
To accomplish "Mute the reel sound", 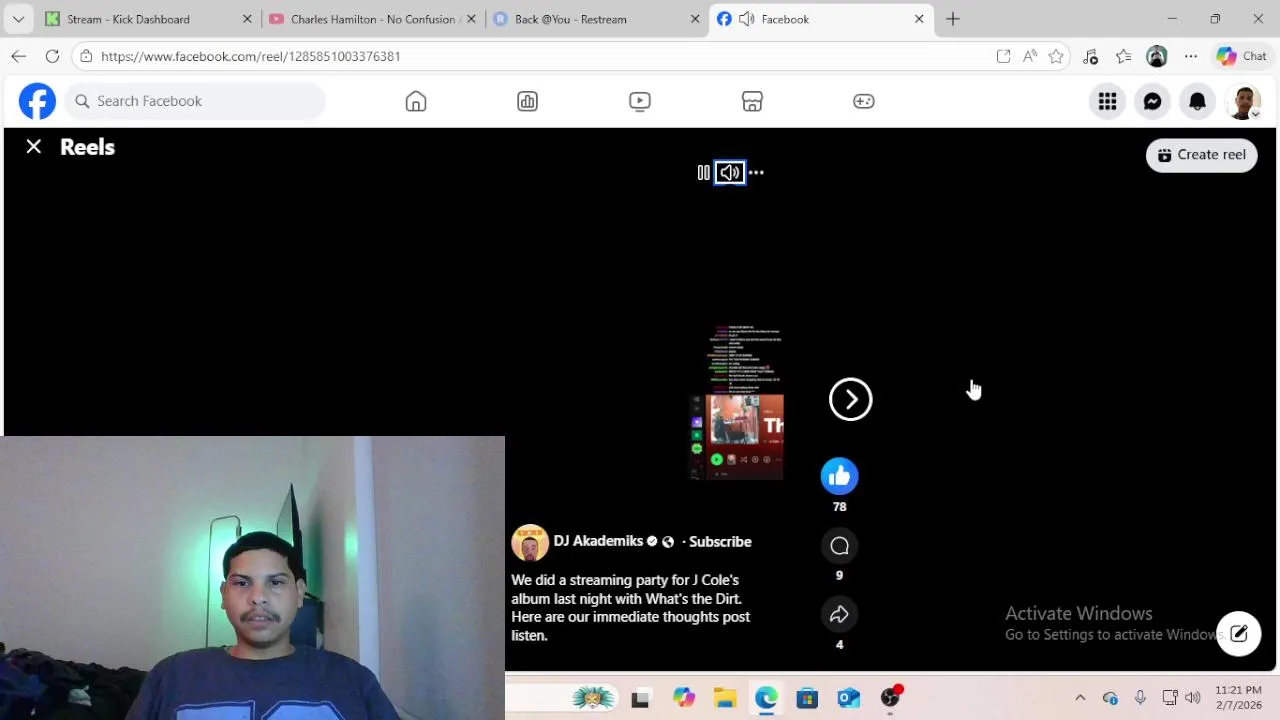I will 730,173.
